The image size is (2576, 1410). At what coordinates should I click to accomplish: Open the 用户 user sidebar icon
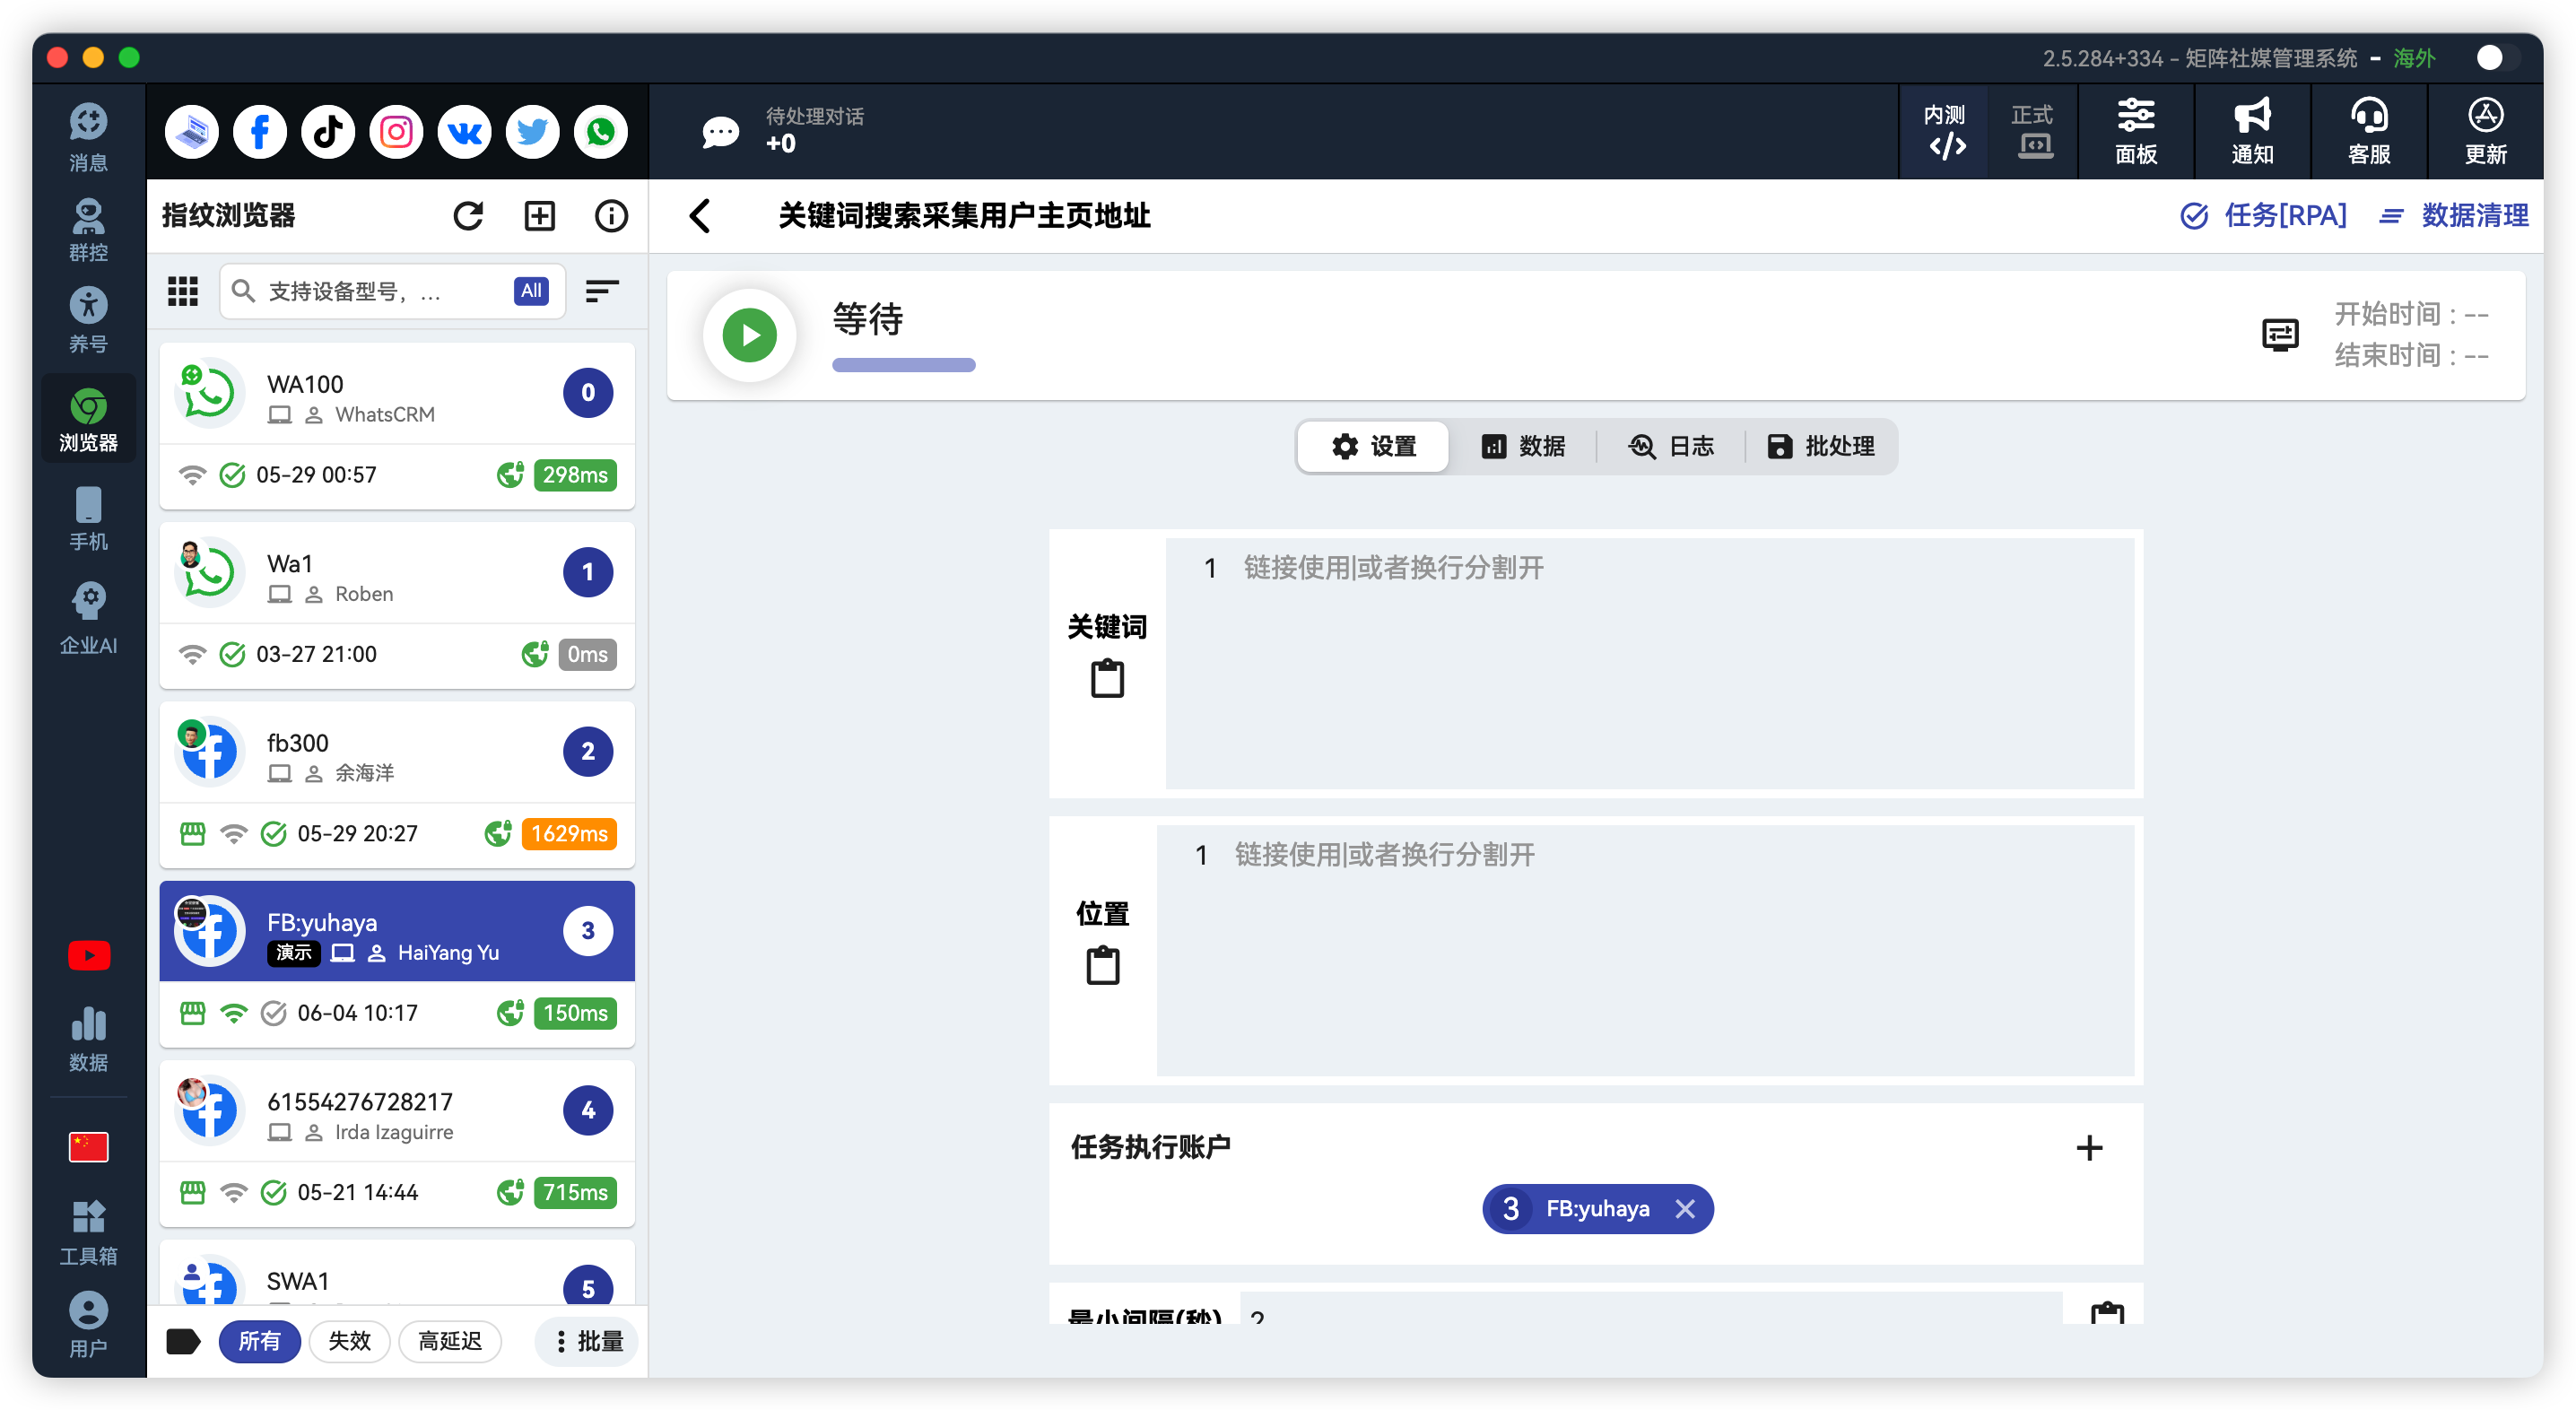[88, 1324]
